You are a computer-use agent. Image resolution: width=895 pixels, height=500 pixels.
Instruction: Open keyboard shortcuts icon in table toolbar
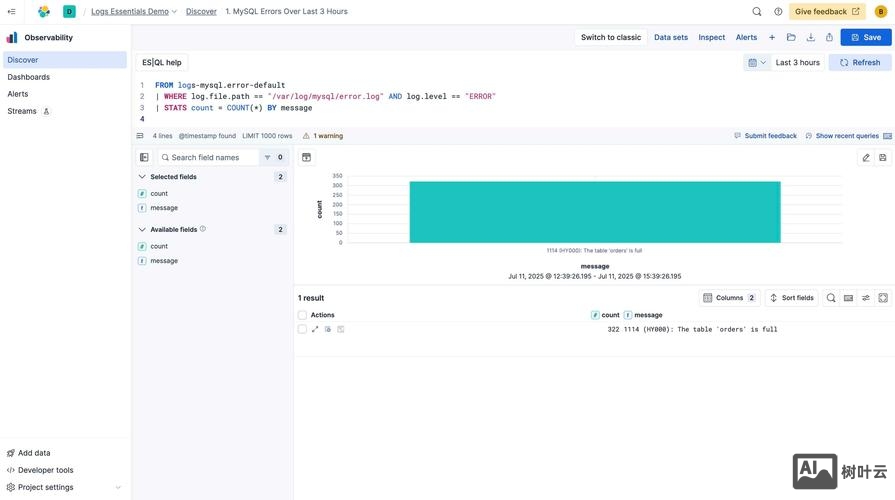click(x=849, y=298)
